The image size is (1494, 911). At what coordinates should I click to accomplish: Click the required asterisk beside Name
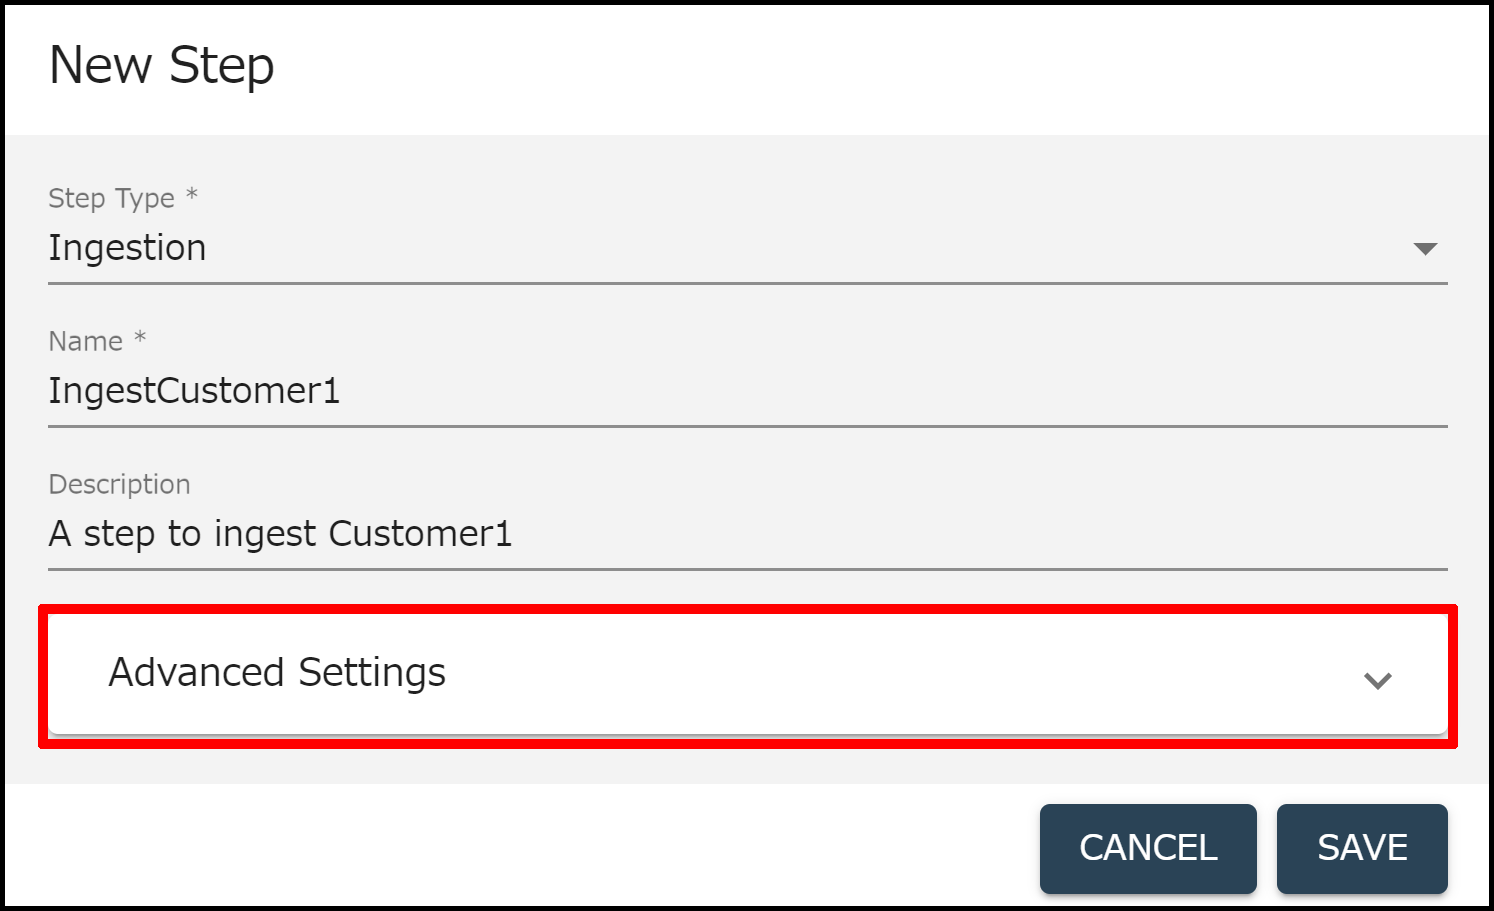tap(140, 338)
